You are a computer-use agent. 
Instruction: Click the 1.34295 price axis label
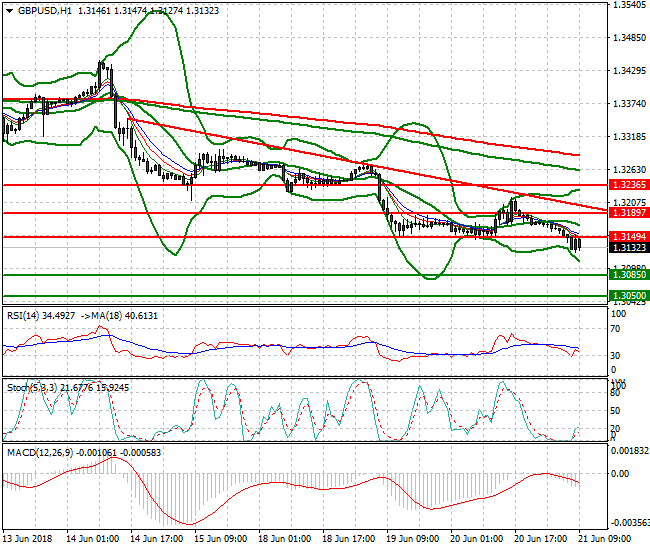click(629, 70)
